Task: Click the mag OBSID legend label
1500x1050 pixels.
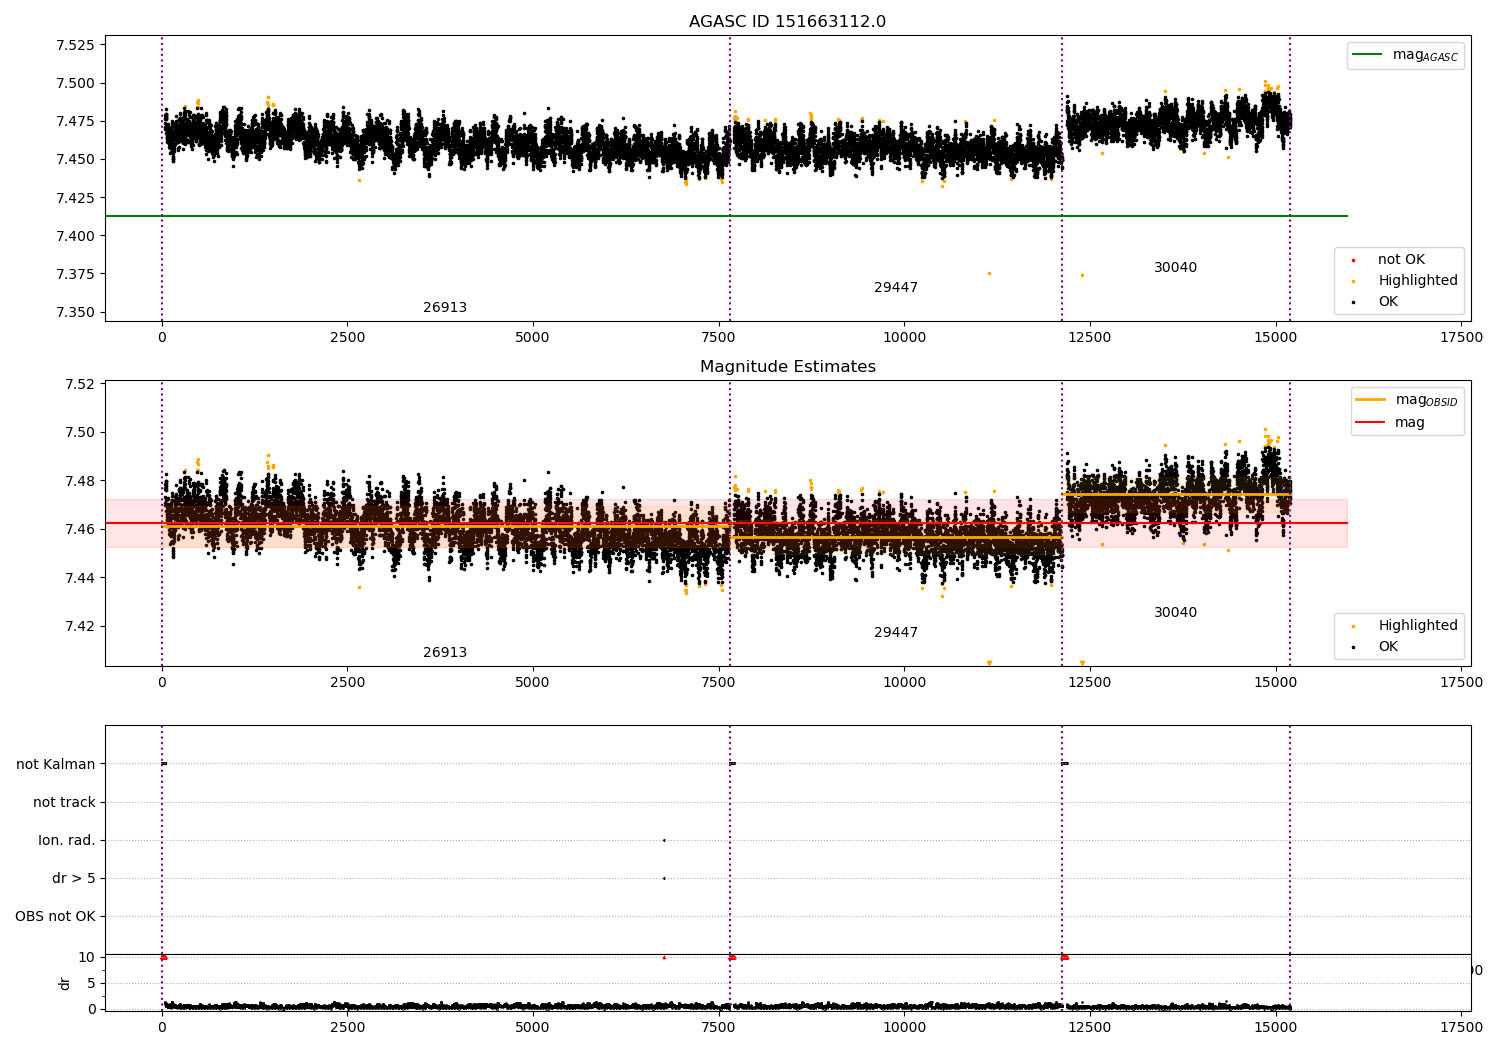Action: click(x=1426, y=400)
